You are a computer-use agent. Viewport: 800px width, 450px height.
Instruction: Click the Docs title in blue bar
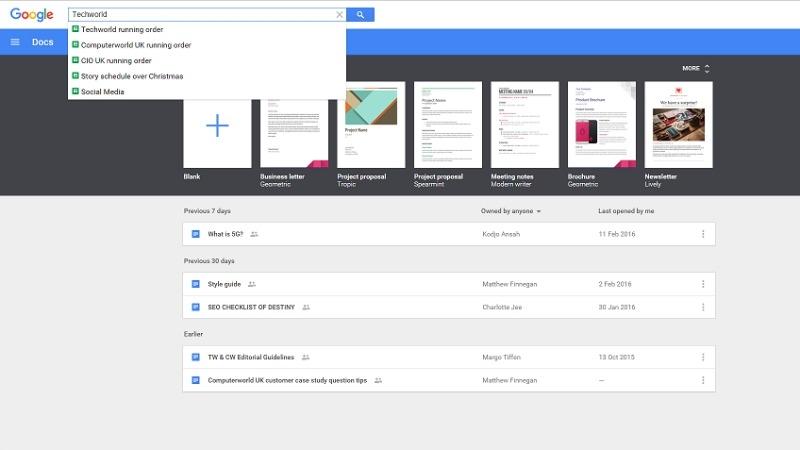(x=42, y=42)
